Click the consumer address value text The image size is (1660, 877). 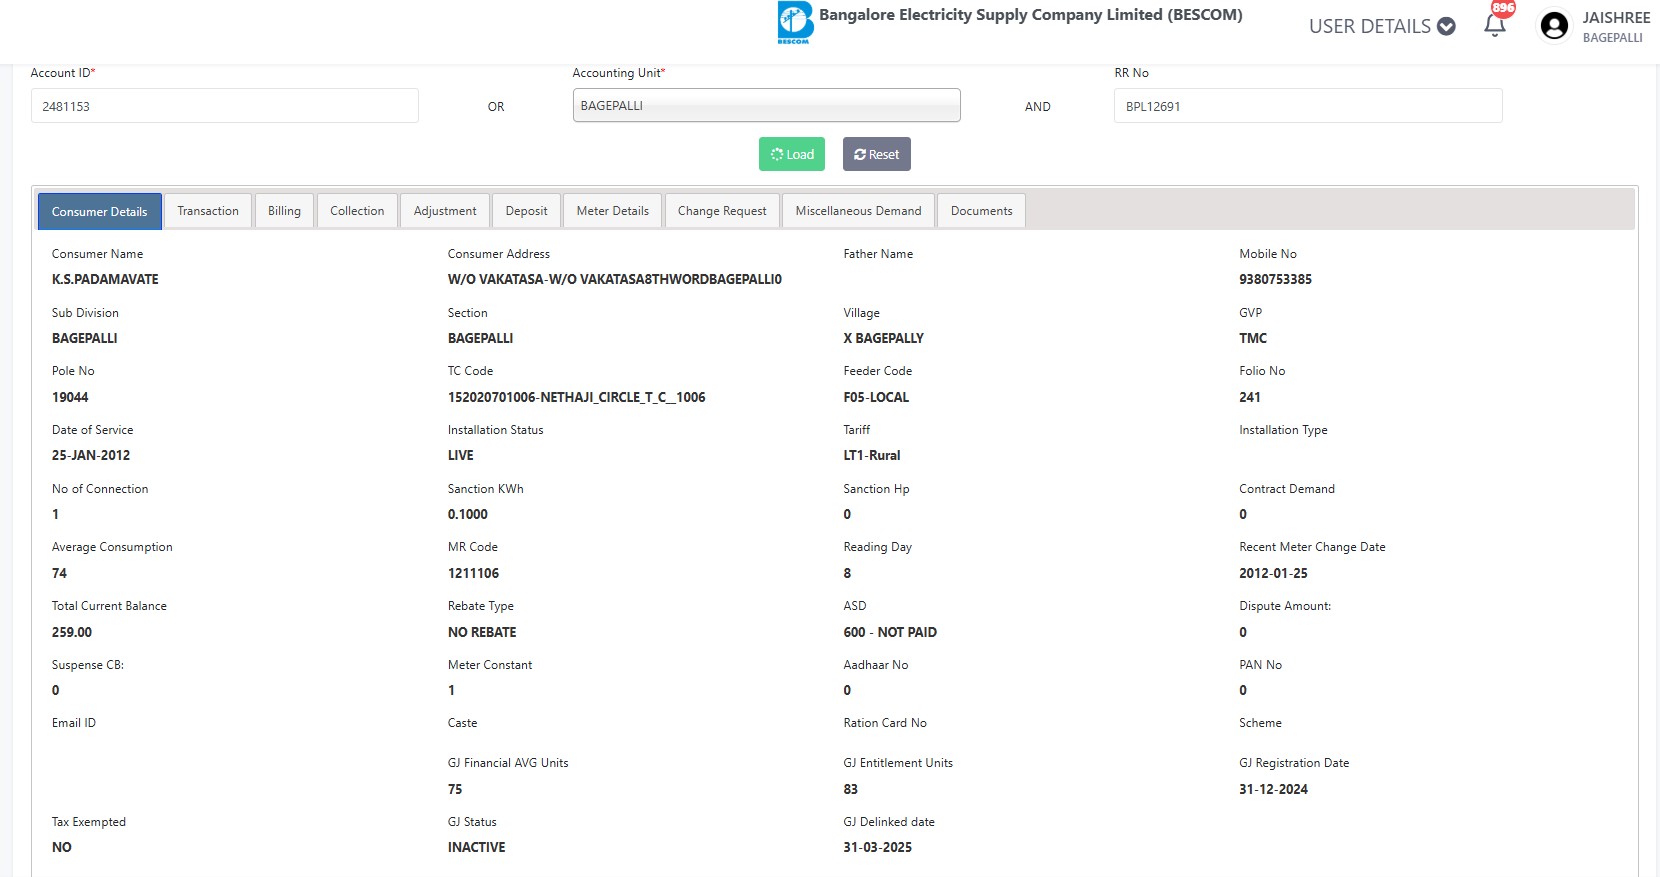pyautogui.click(x=615, y=279)
